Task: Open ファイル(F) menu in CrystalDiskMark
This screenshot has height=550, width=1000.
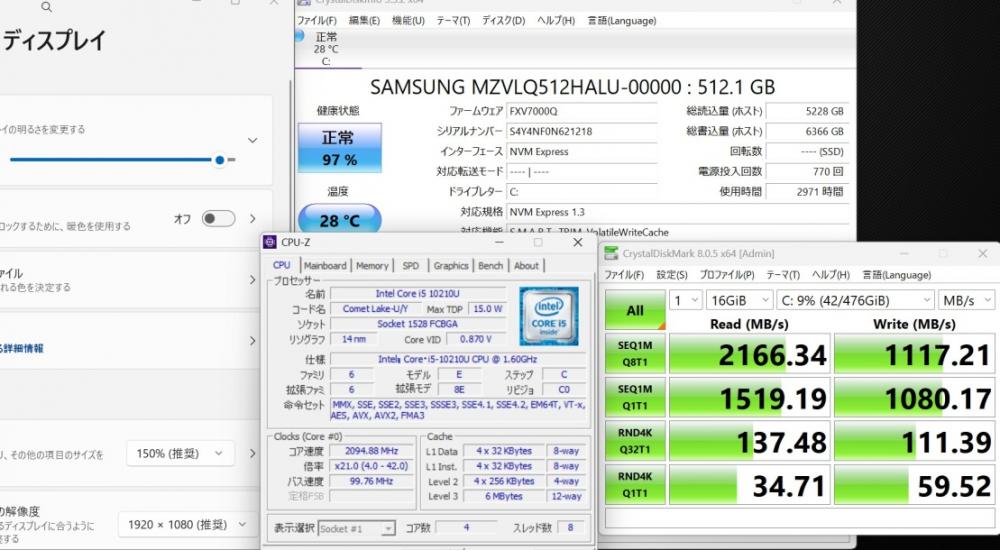Action: [624, 275]
